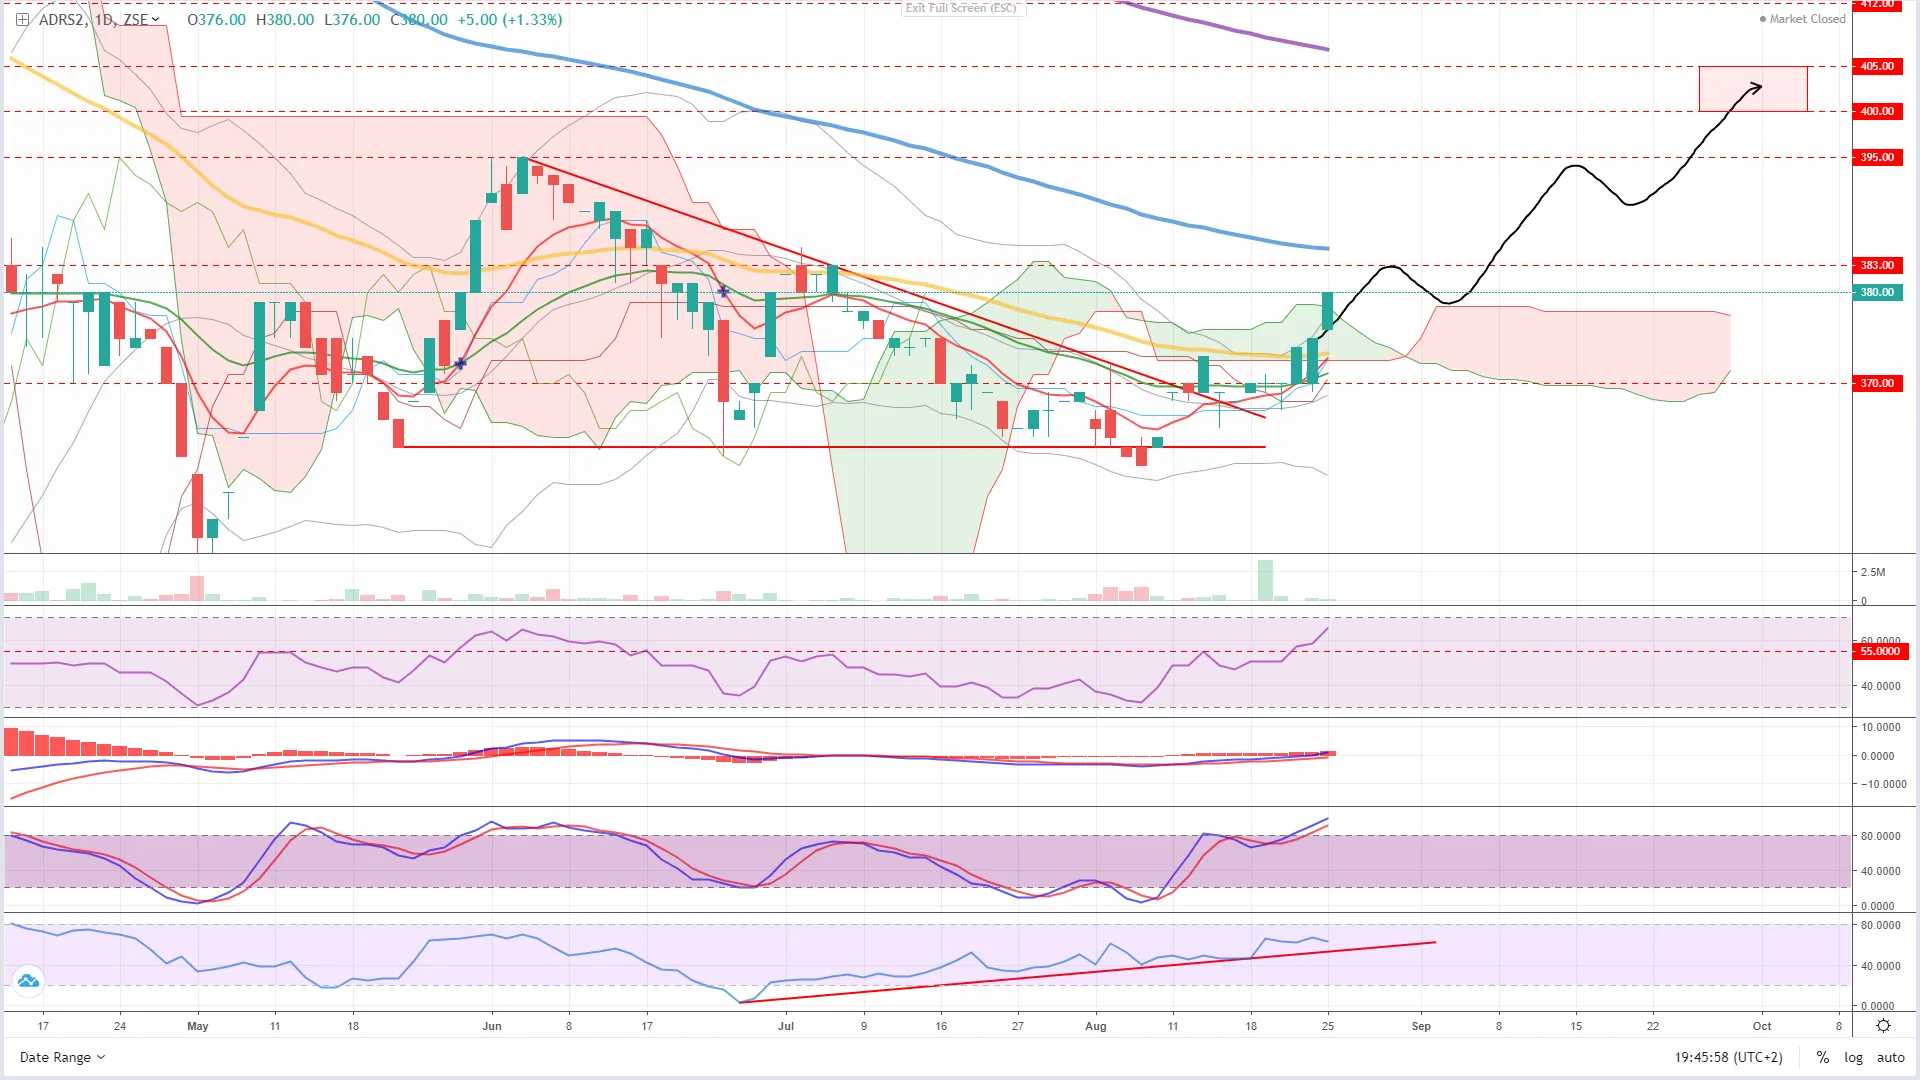Click the 19:45:58 (UTC+2) timezone selector

[x=1728, y=1057]
